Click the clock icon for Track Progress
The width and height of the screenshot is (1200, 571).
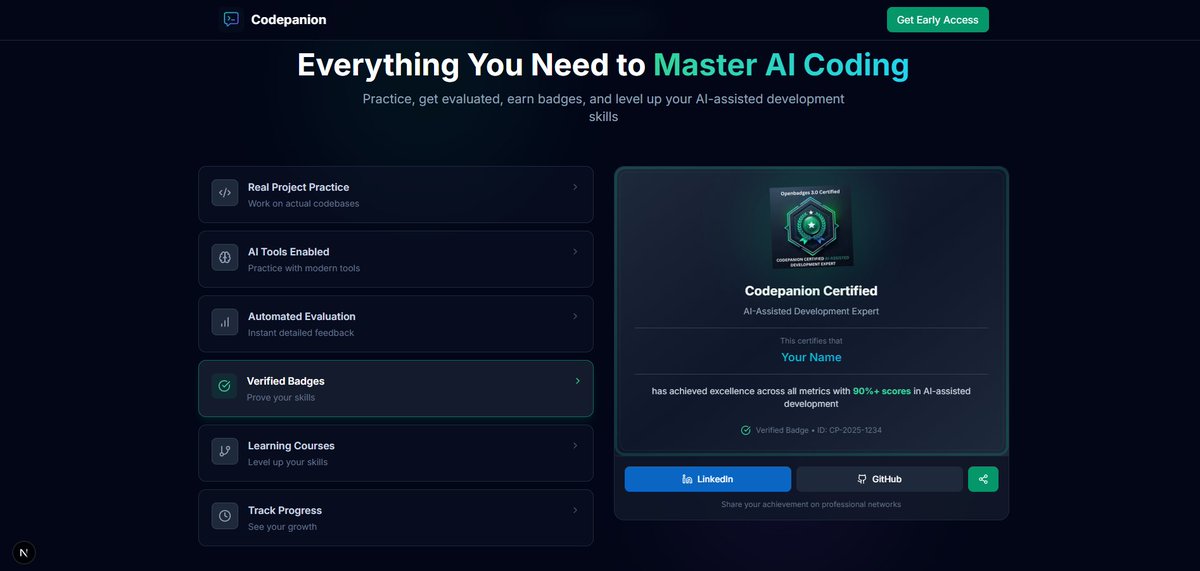tap(225, 516)
